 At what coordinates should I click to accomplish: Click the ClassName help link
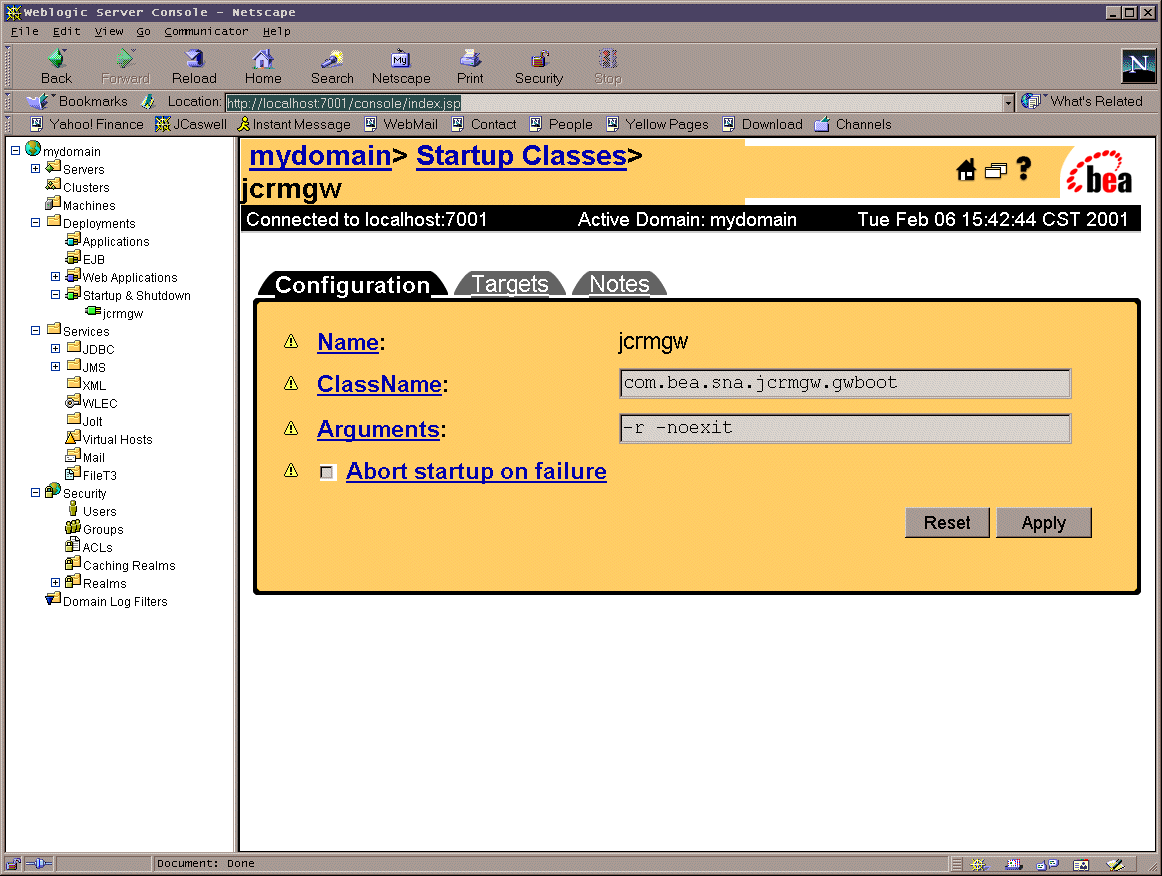(x=379, y=384)
